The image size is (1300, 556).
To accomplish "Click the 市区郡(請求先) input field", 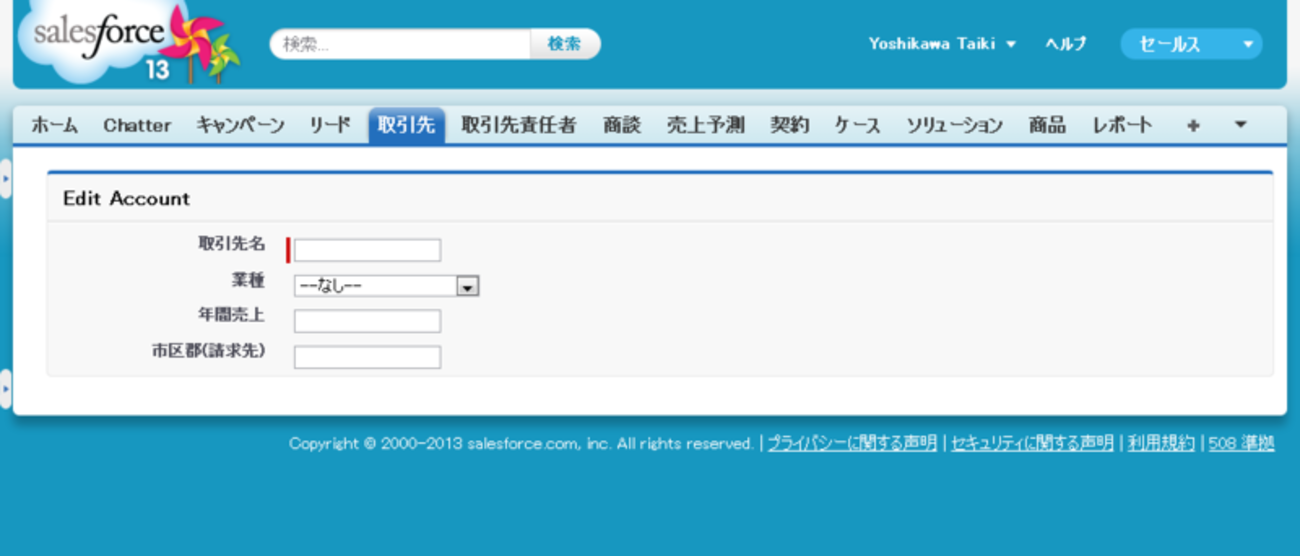I will pyautogui.click(x=367, y=357).
